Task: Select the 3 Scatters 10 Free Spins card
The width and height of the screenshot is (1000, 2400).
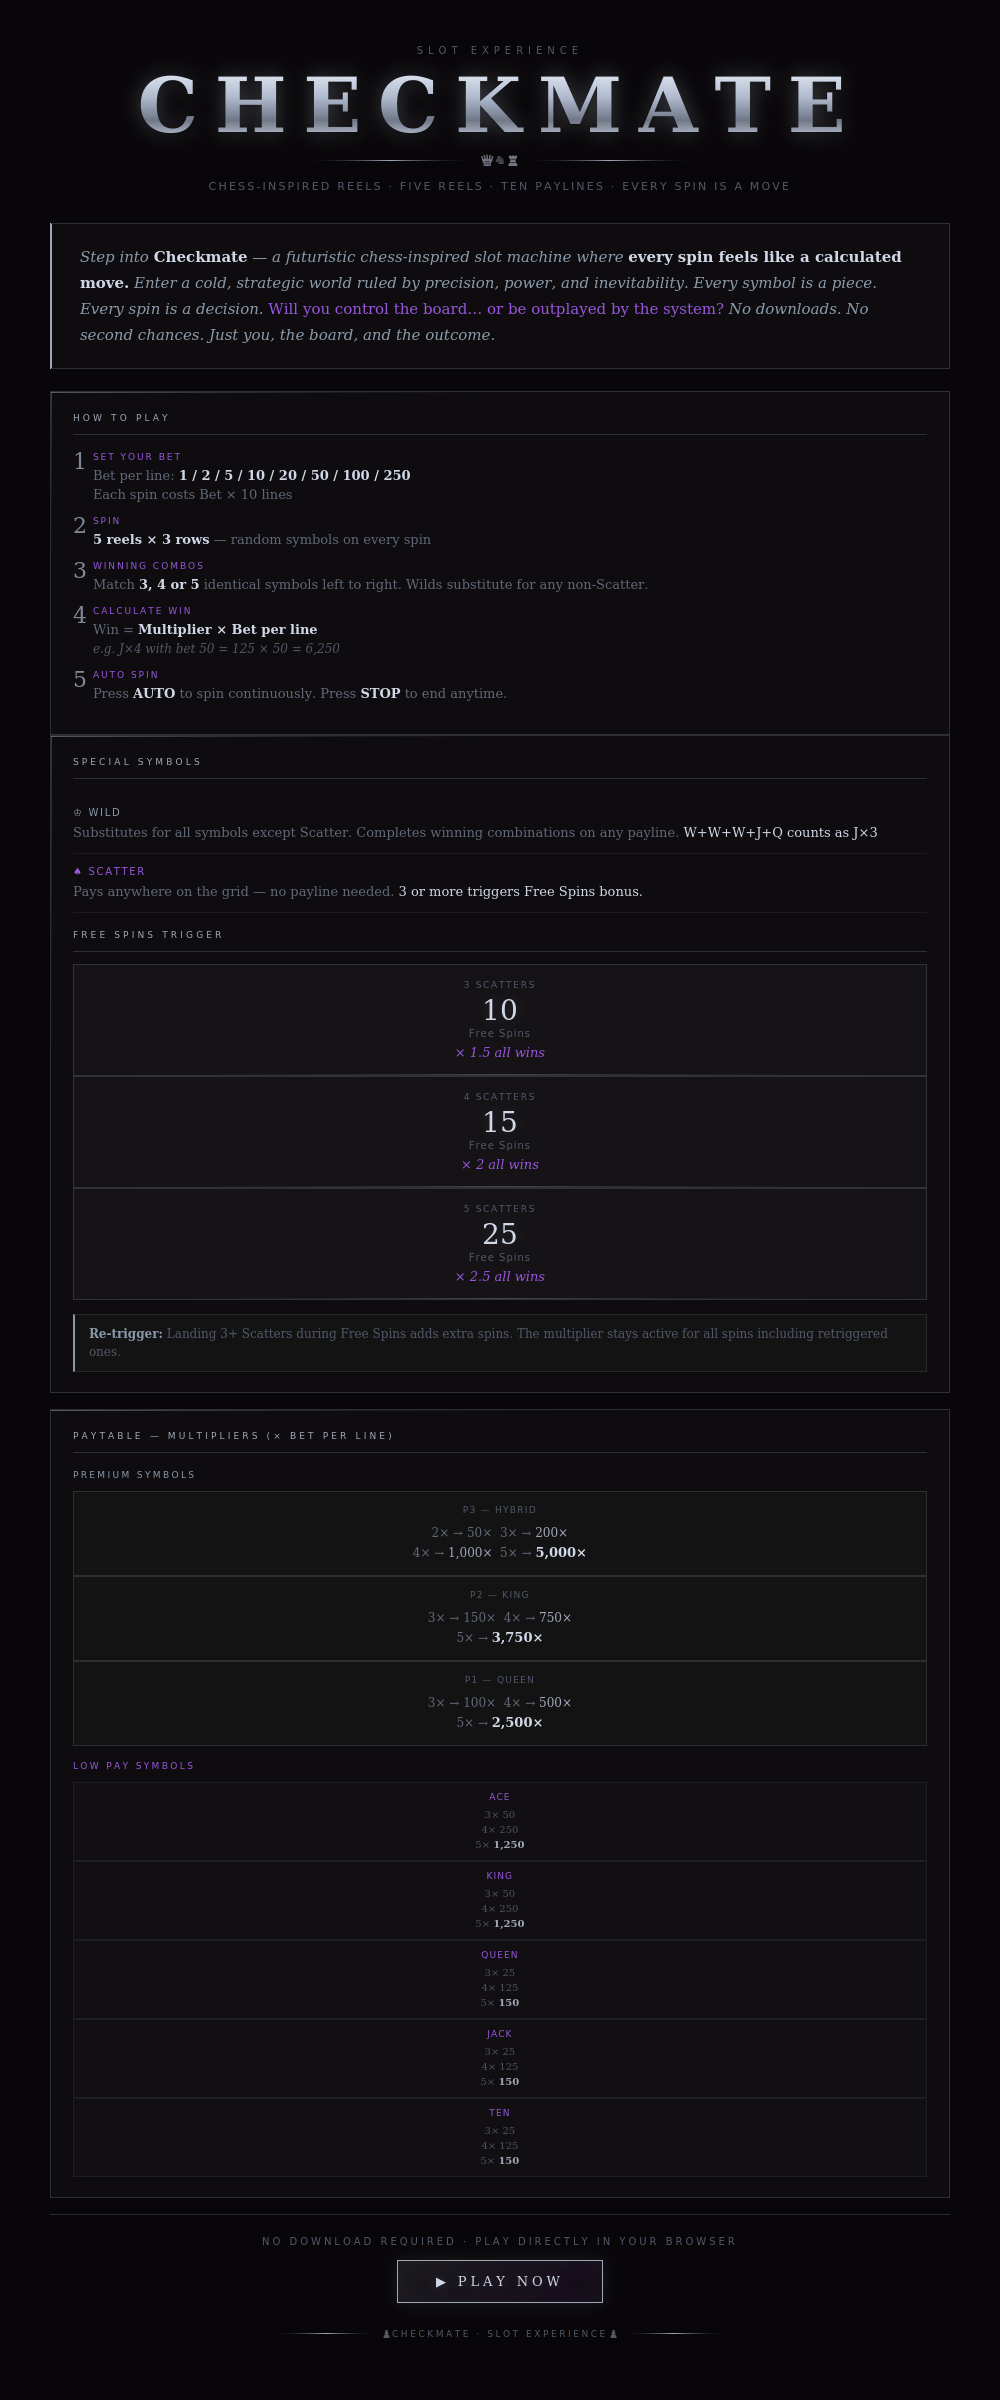Action: click(x=500, y=1020)
